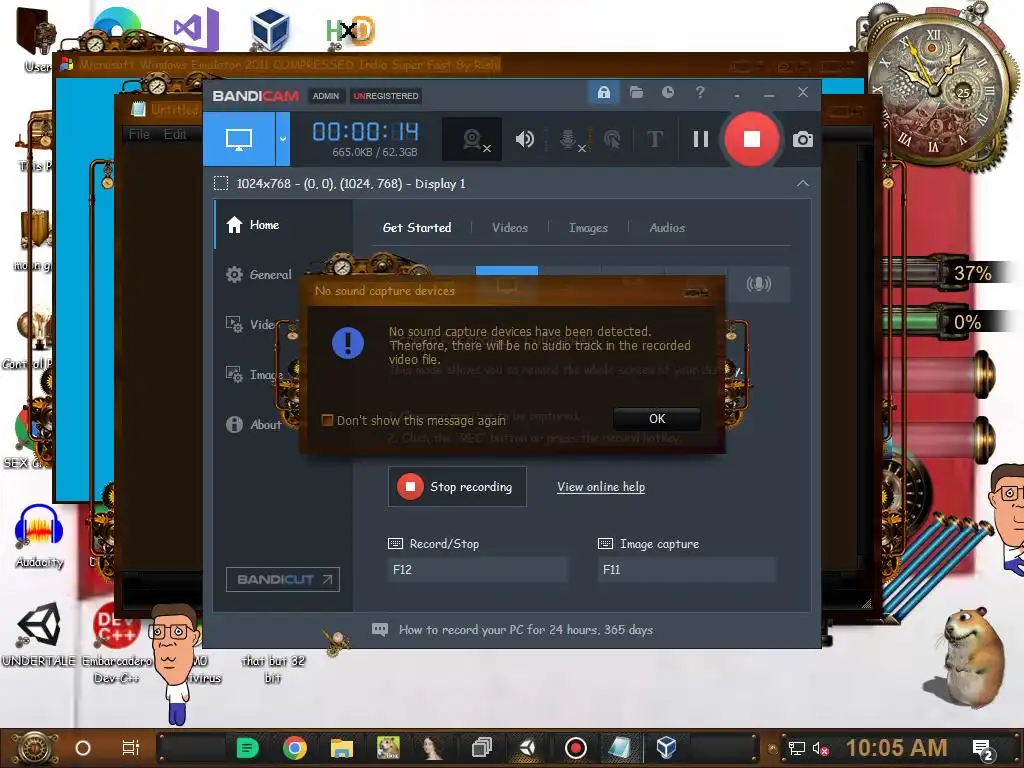This screenshot has width=1024, height=768.
Task: Toggle the speaker sound icon
Action: pyautogui.click(x=524, y=139)
